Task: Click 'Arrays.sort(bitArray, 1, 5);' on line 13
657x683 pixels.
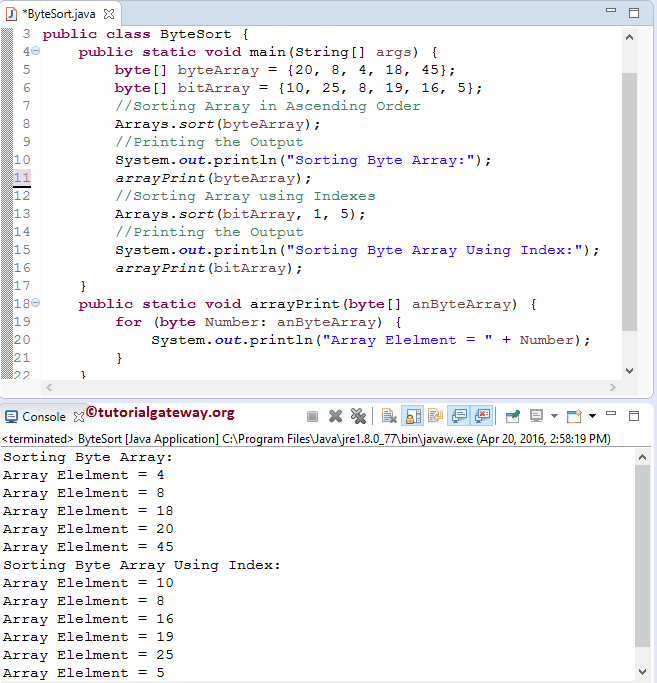Action: coord(240,214)
